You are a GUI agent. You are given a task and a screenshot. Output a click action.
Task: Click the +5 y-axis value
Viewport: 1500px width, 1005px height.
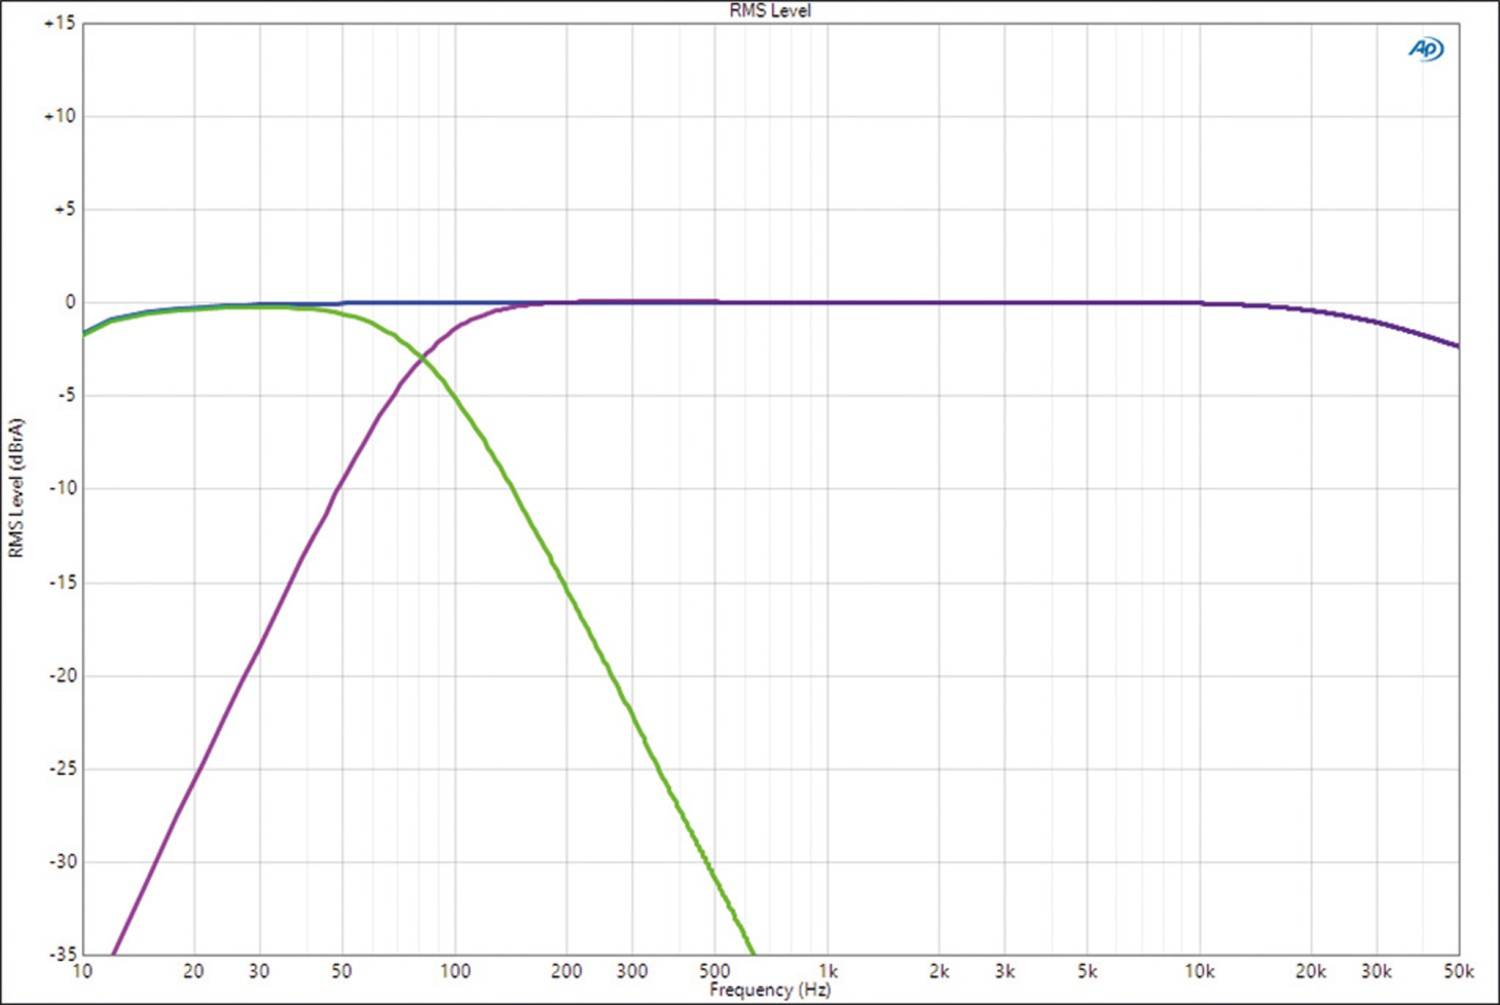pos(64,209)
